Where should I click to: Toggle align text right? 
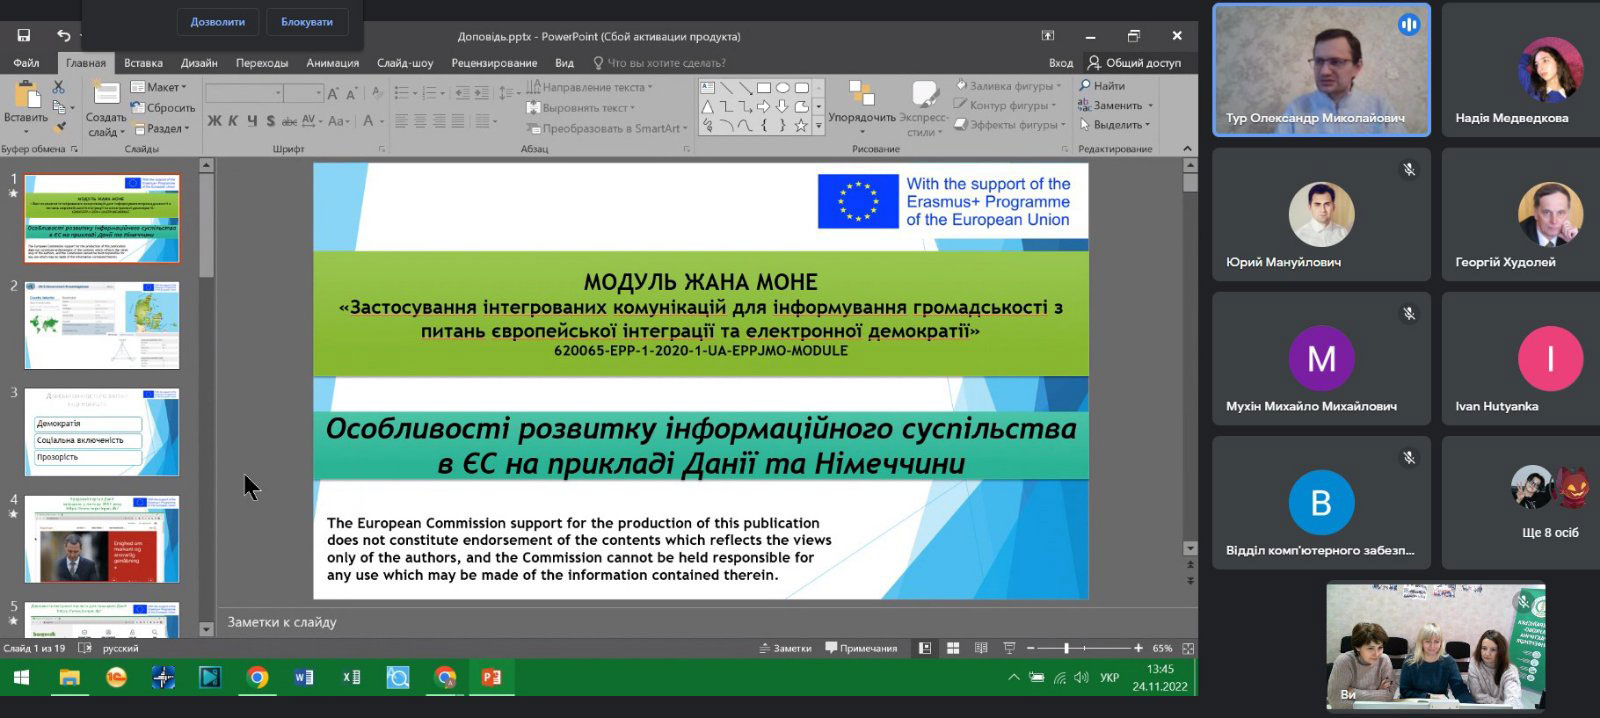[x=439, y=121]
